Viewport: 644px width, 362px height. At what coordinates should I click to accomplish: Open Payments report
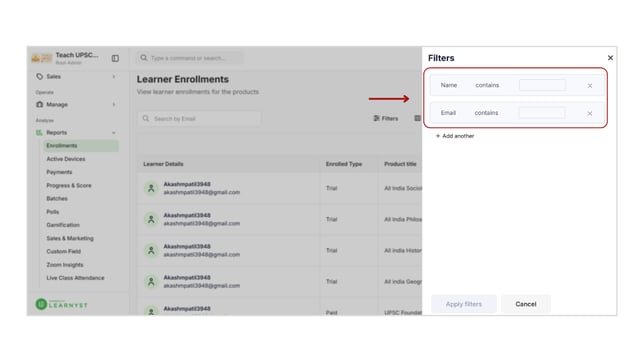(59, 172)
